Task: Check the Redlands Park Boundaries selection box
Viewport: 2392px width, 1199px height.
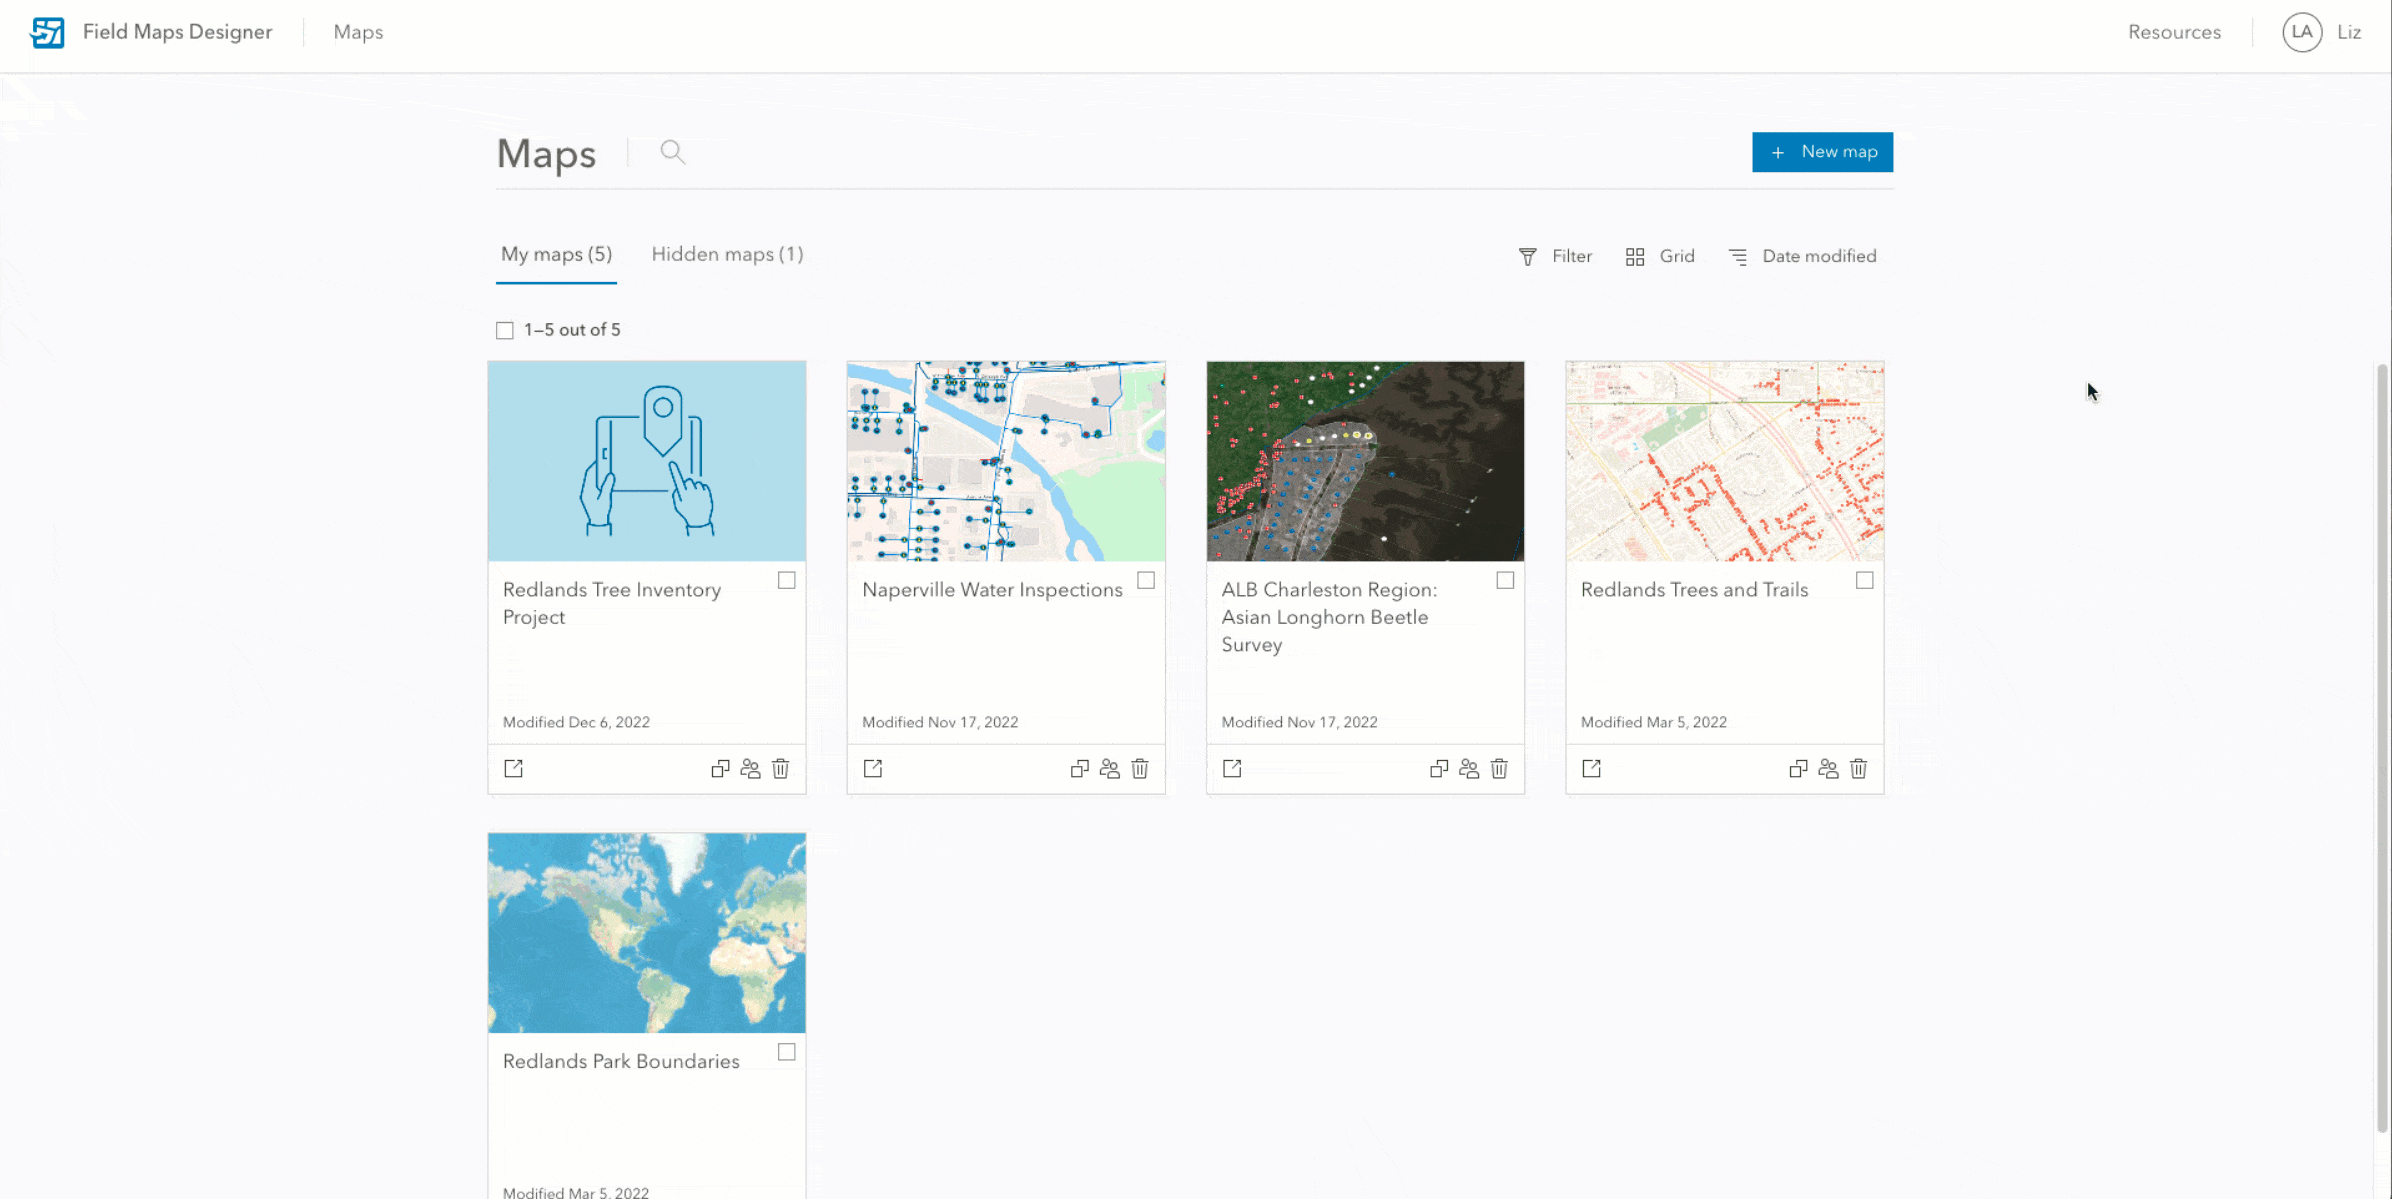Action: coord(787,1052)
